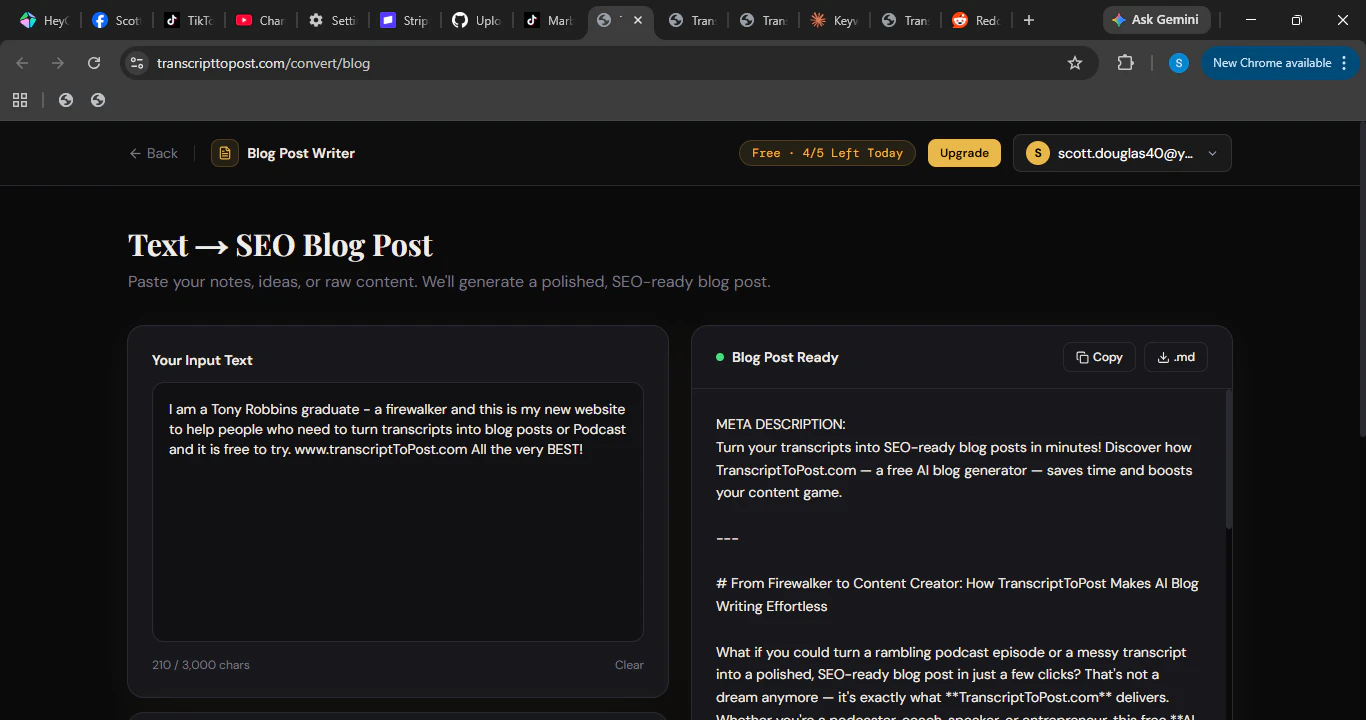This screenshot has height=720, width=1366.
Task: Open the apps grid in bookmarks bar
Action: pos(20,100)
